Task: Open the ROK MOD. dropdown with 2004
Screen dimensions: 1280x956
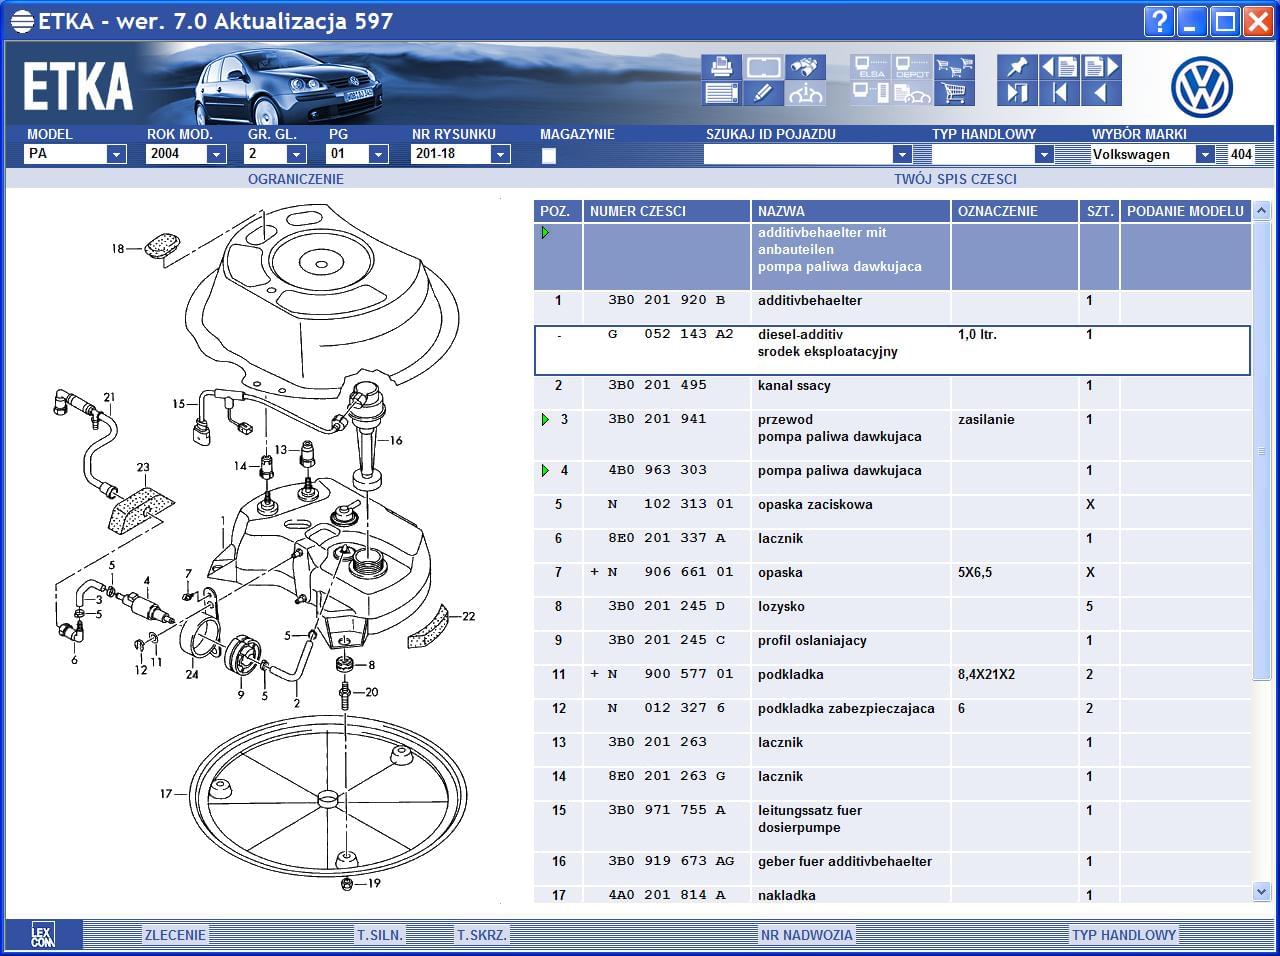Action: (x=216, y=154)
